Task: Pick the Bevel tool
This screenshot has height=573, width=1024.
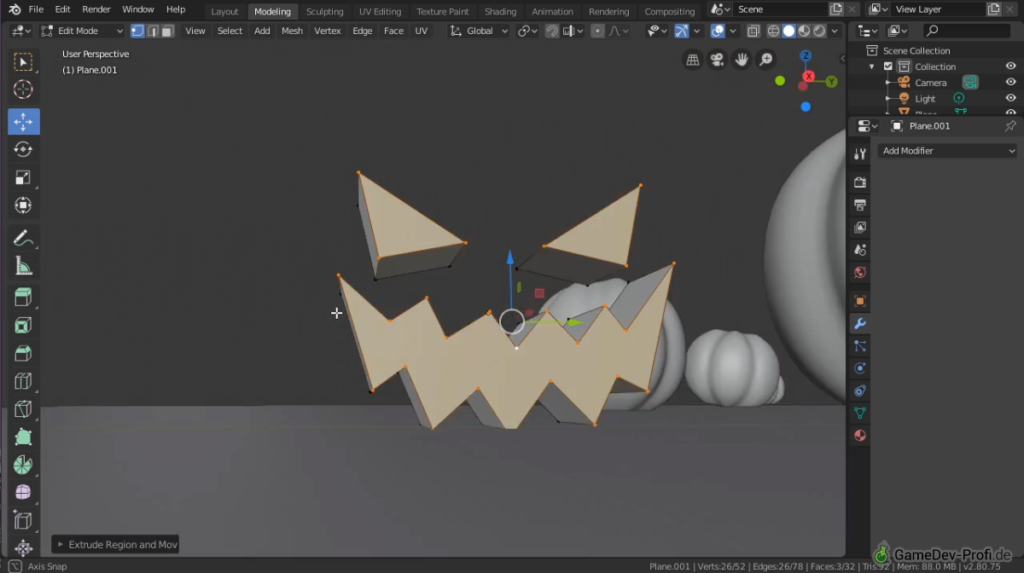Action: 23,353
